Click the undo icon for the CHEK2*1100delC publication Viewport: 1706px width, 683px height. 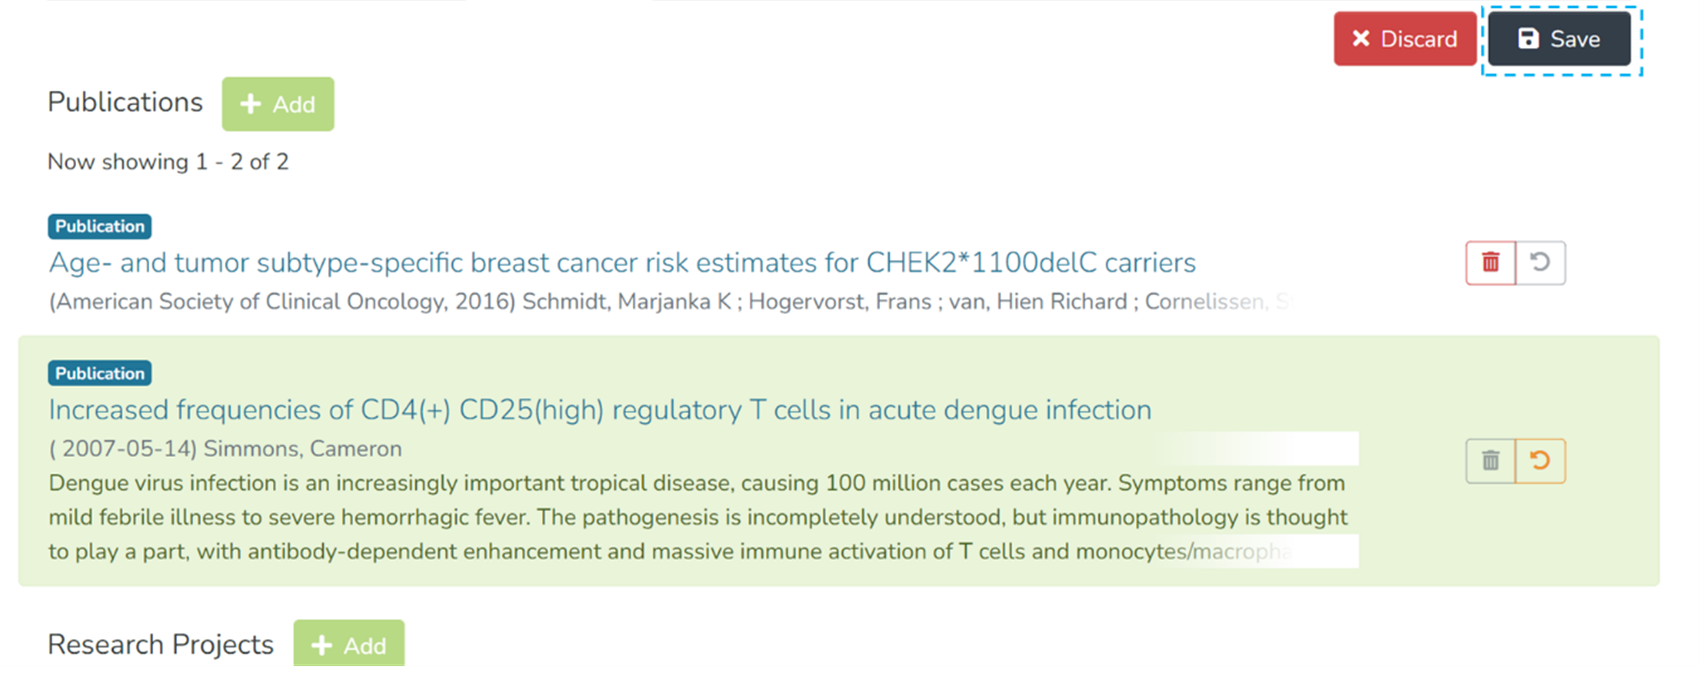pos(1540,263)
